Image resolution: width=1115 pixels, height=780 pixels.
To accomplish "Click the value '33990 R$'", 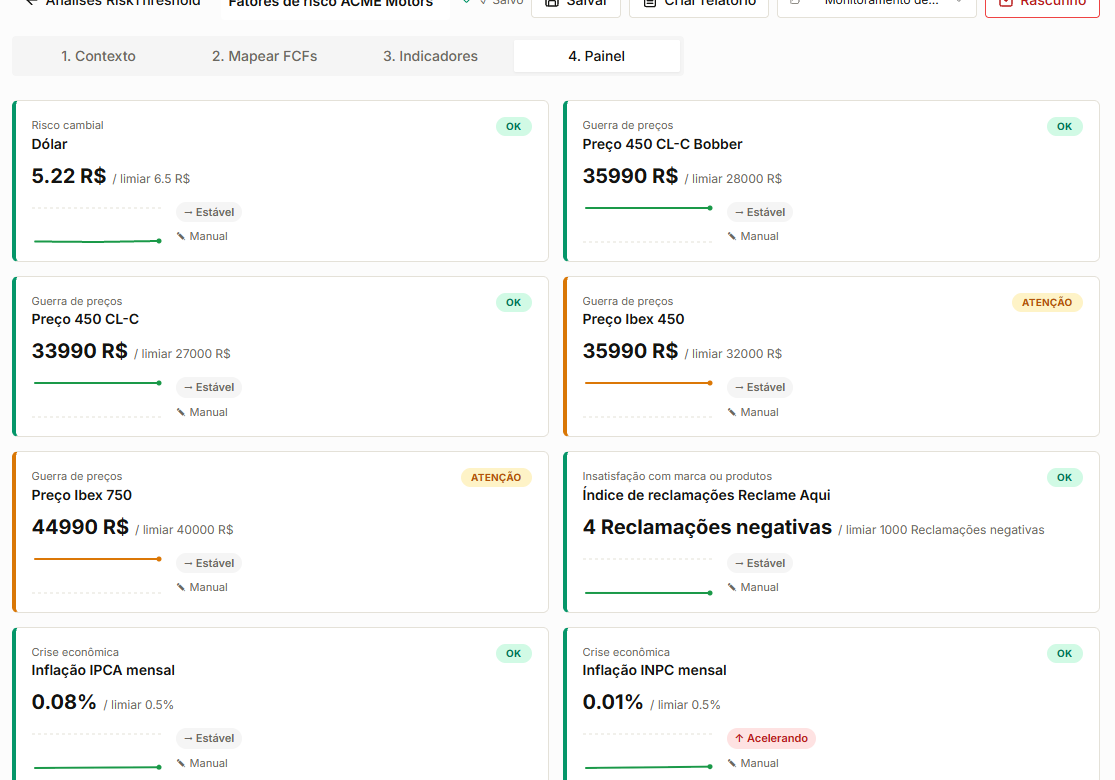I will 80,351.
